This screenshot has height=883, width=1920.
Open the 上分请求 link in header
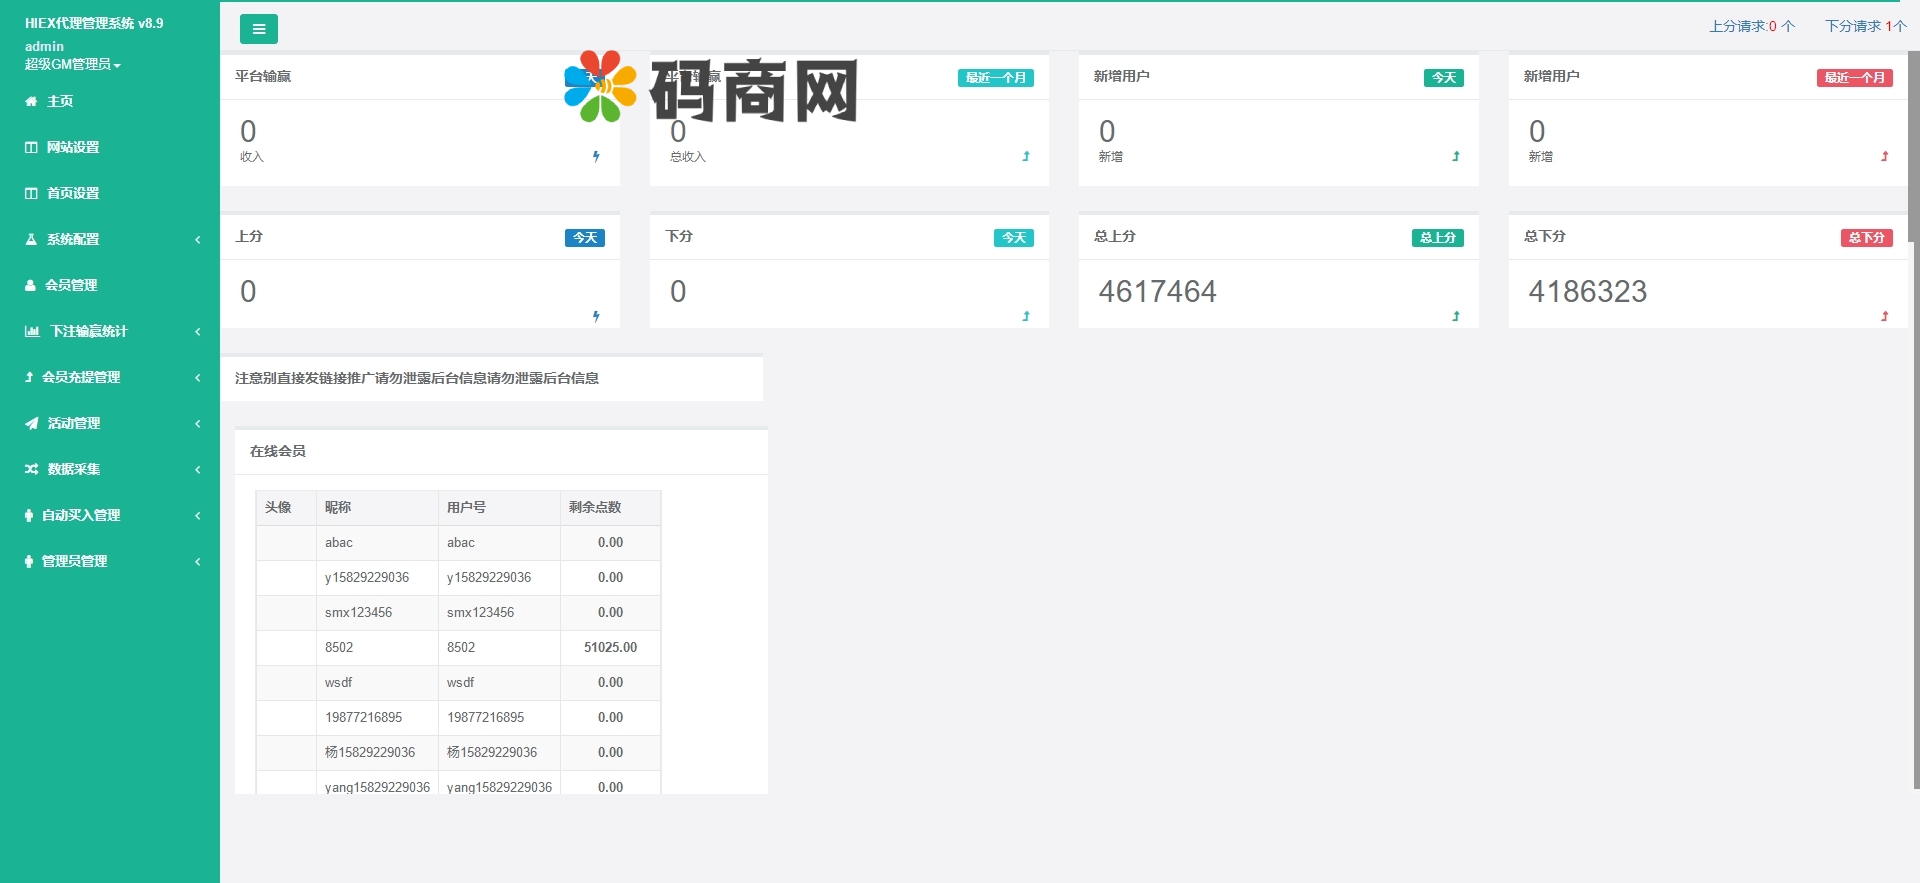(1751, 26)
